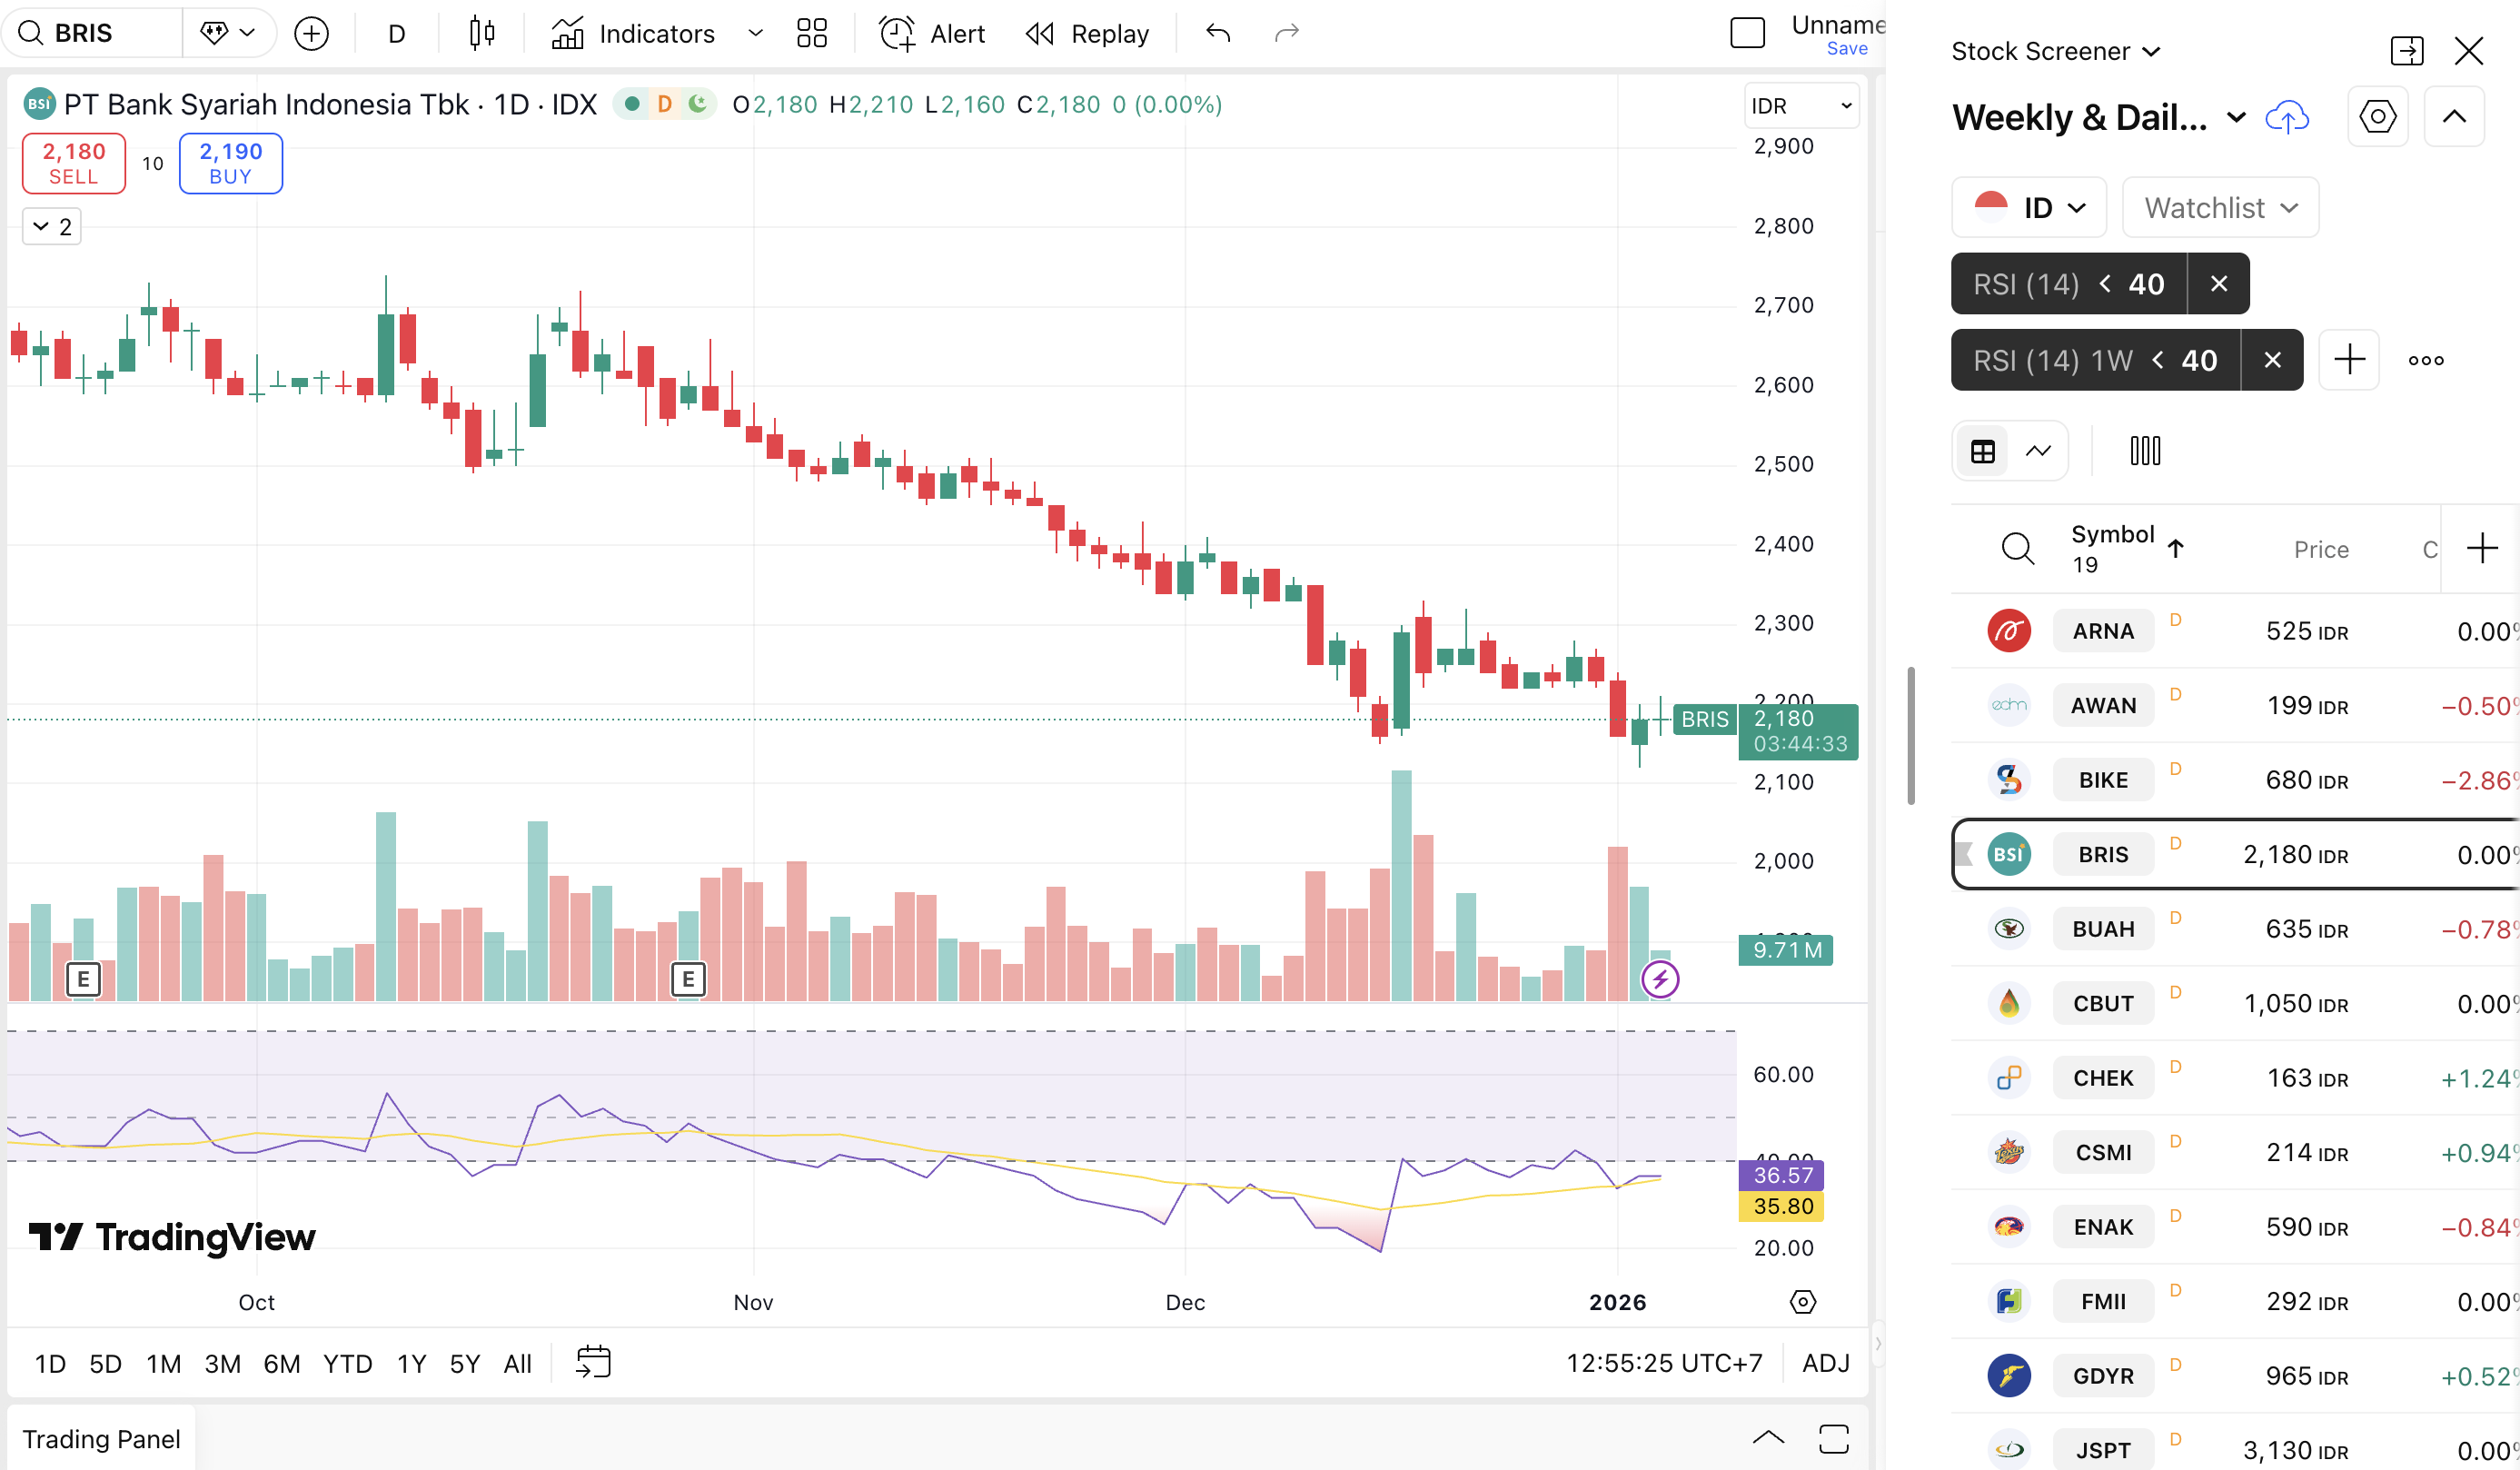Switch screener to chart view mode
Viewport: 2520px width, 1470px height.
2038,451
